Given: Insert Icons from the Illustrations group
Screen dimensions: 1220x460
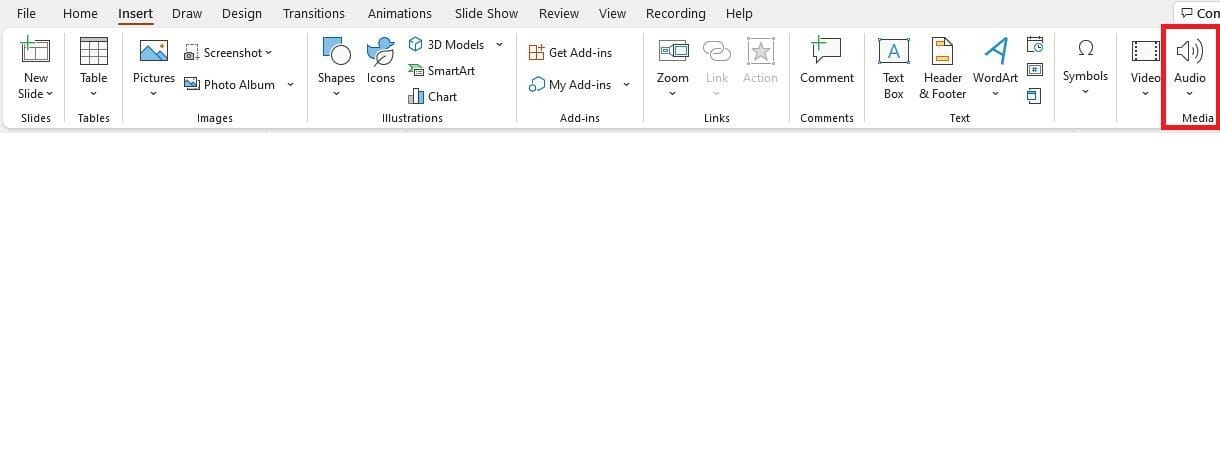Looking at the screenshot, I should coord(380,61).
